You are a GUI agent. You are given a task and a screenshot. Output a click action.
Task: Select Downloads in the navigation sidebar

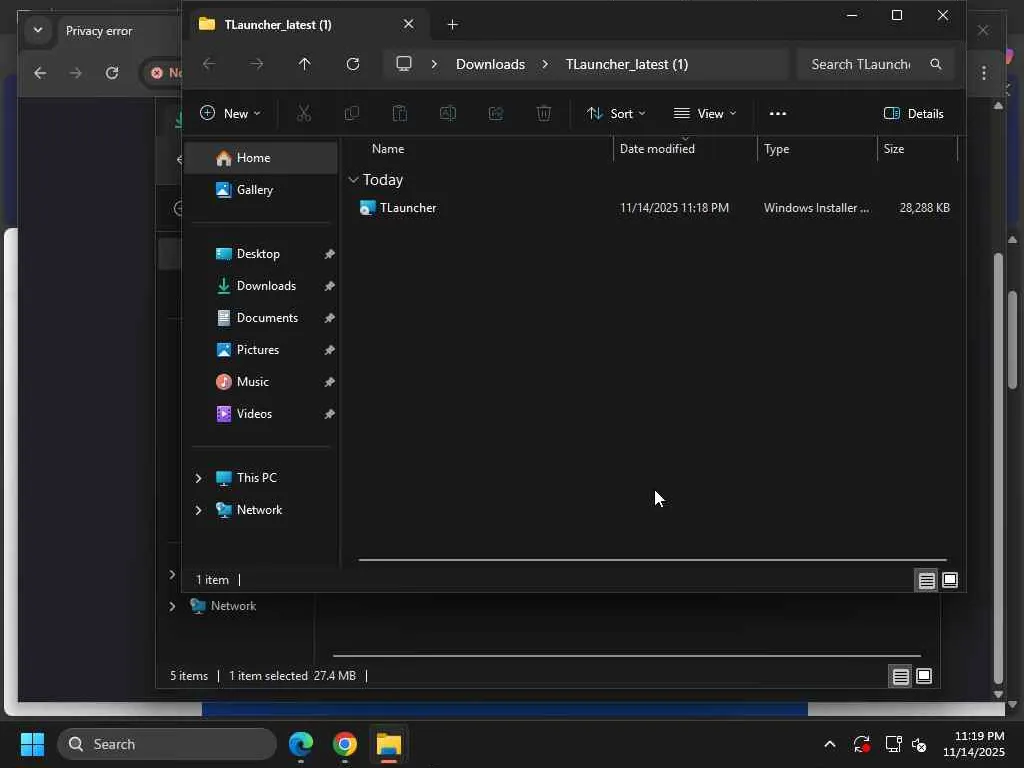tap(266, 286)
